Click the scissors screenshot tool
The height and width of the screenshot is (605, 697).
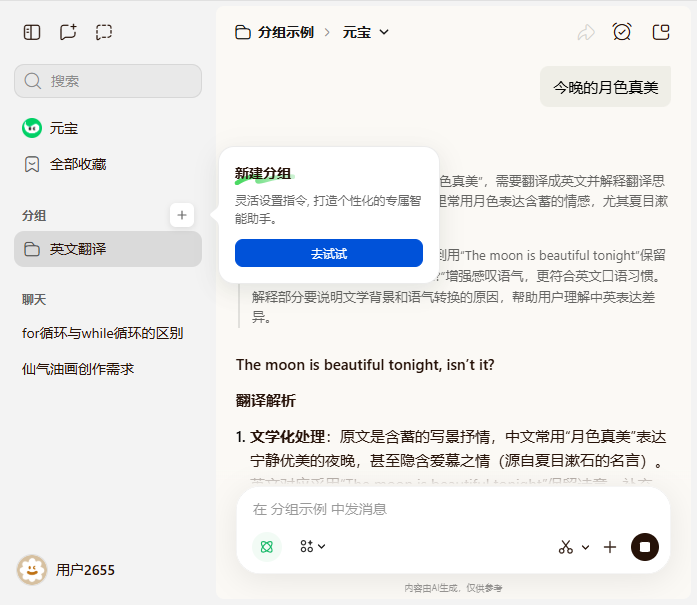[566, 547]
